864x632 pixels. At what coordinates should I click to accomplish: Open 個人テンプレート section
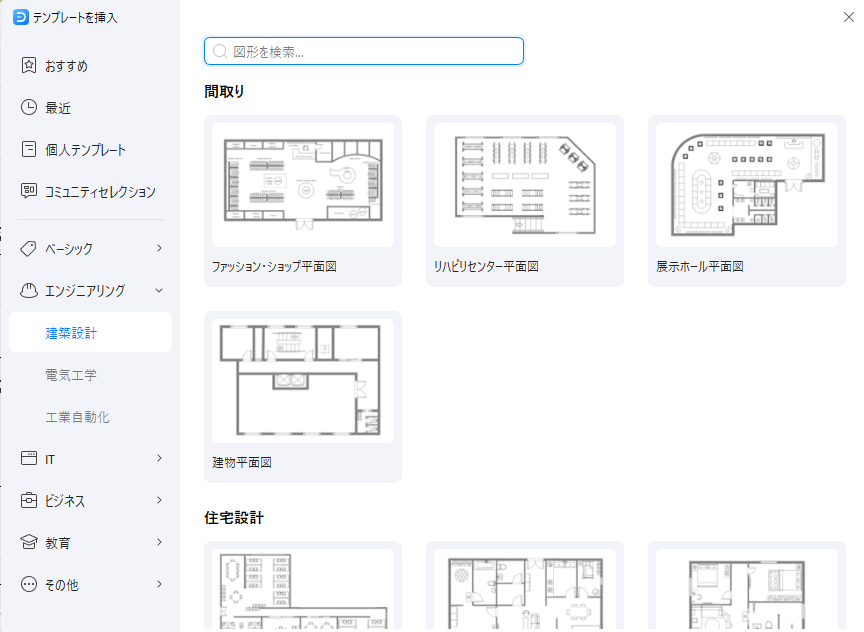(90, 149)
